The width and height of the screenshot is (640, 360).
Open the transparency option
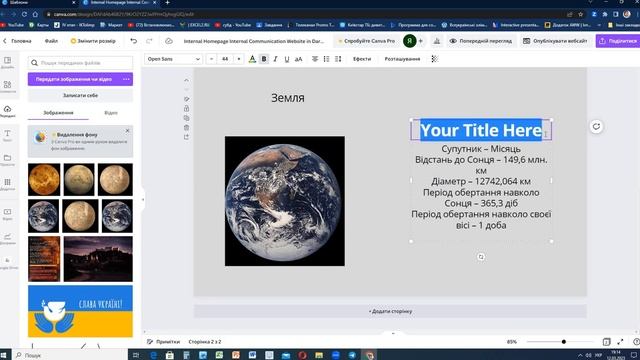435,59
